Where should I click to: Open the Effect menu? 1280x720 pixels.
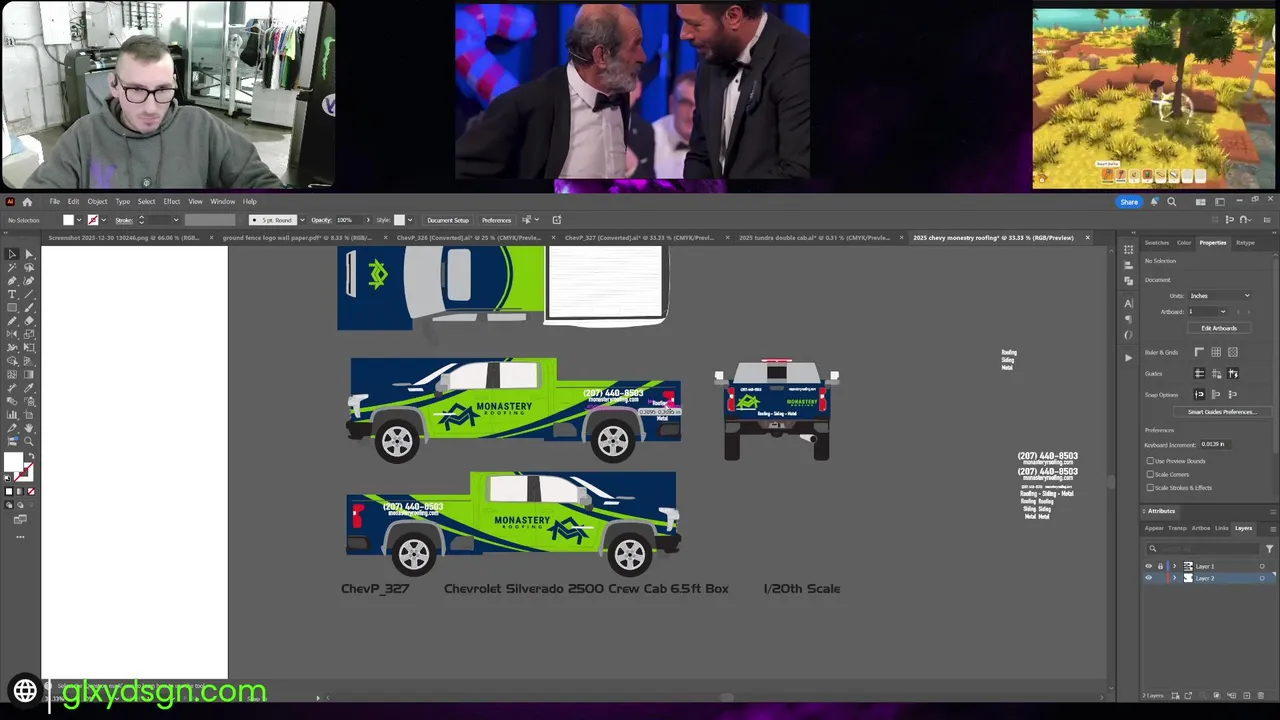tap(172, 202)
